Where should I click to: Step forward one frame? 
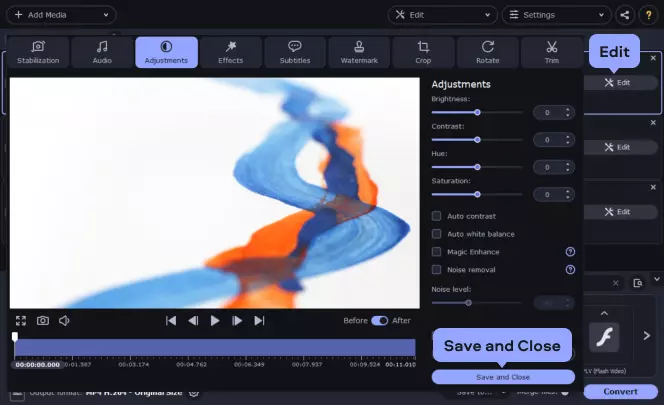point(237,321)
